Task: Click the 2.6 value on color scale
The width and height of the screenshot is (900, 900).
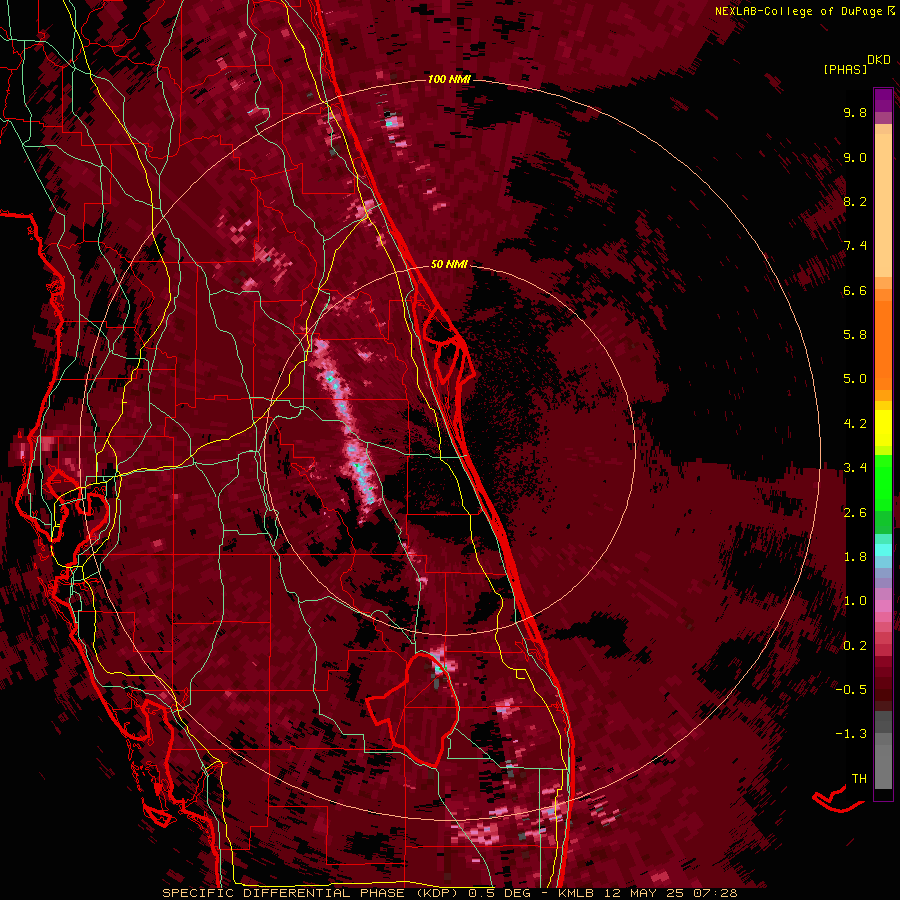Action: 855,513
